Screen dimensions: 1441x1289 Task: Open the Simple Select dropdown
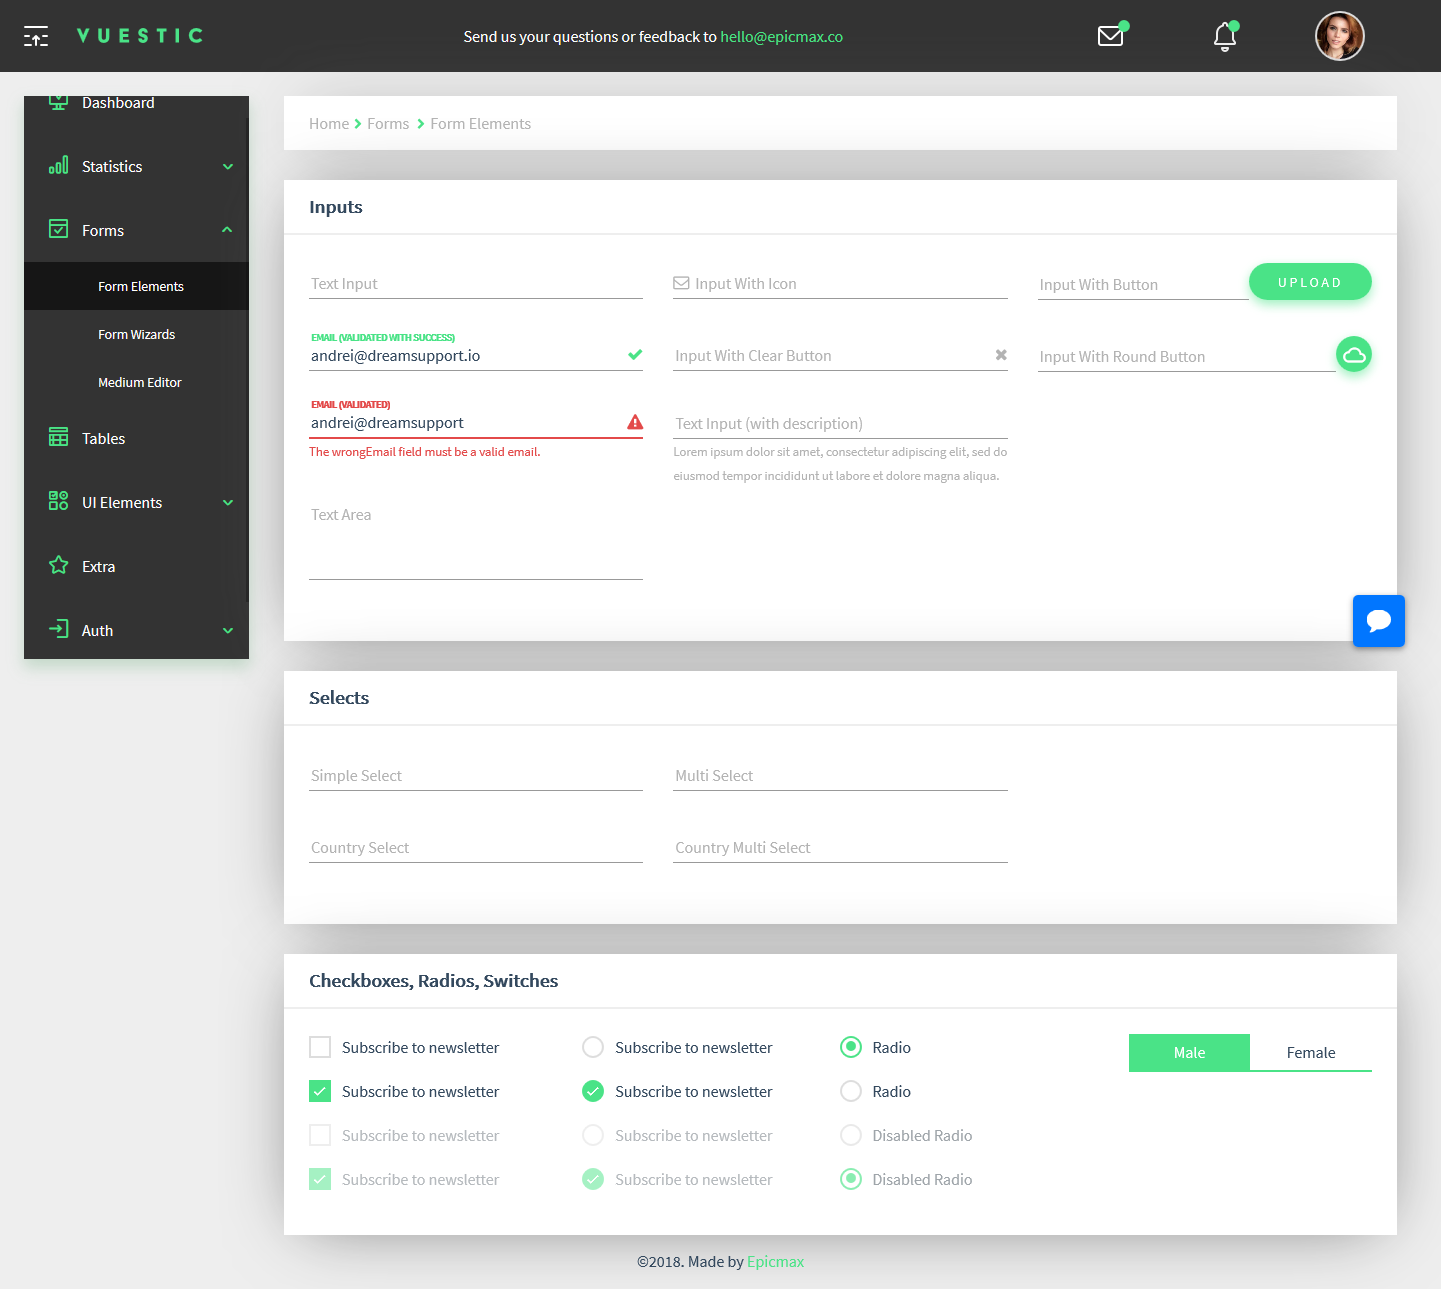[476, 776]
